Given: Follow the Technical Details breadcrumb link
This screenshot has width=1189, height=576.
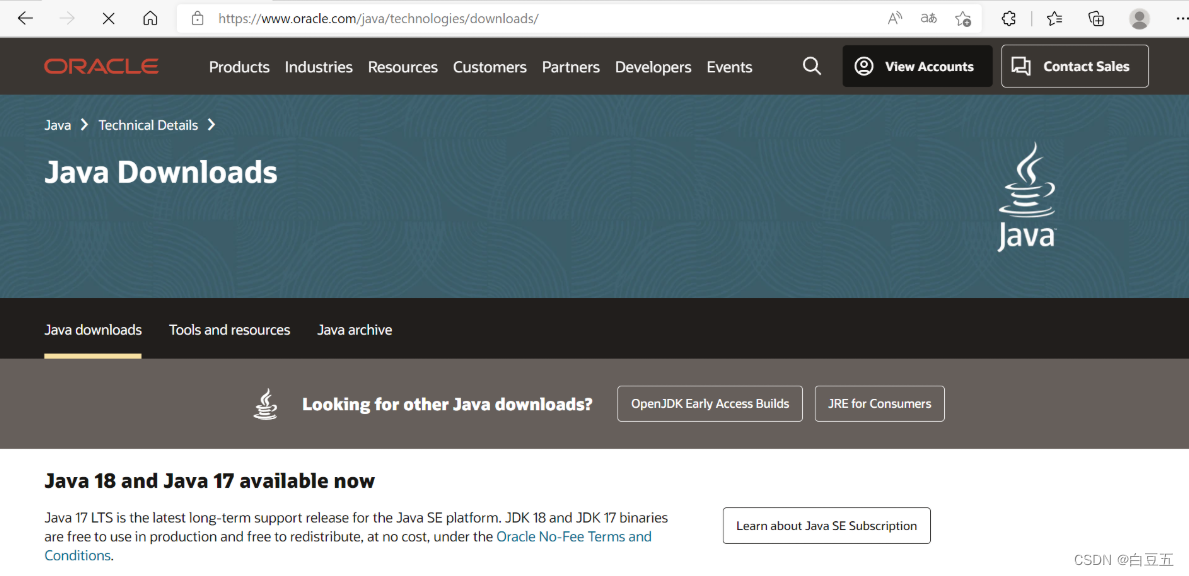Looking at the screenshot, I should click(148, 125).
